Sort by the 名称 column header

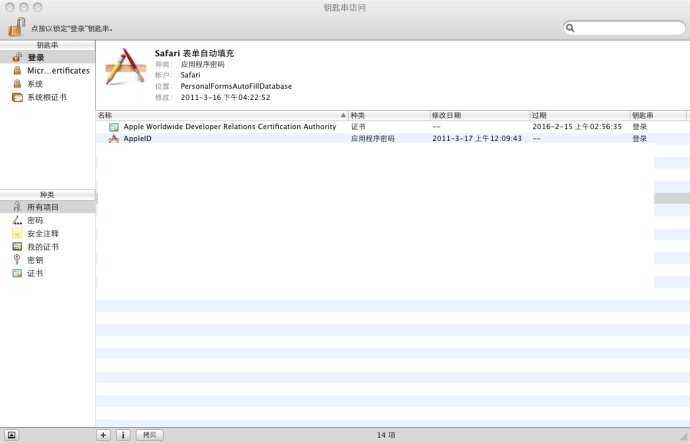[x=222, y=115]
